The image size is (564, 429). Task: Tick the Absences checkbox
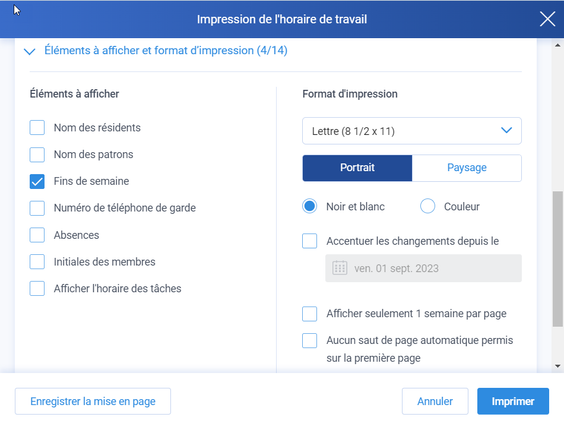pos(37,235)
